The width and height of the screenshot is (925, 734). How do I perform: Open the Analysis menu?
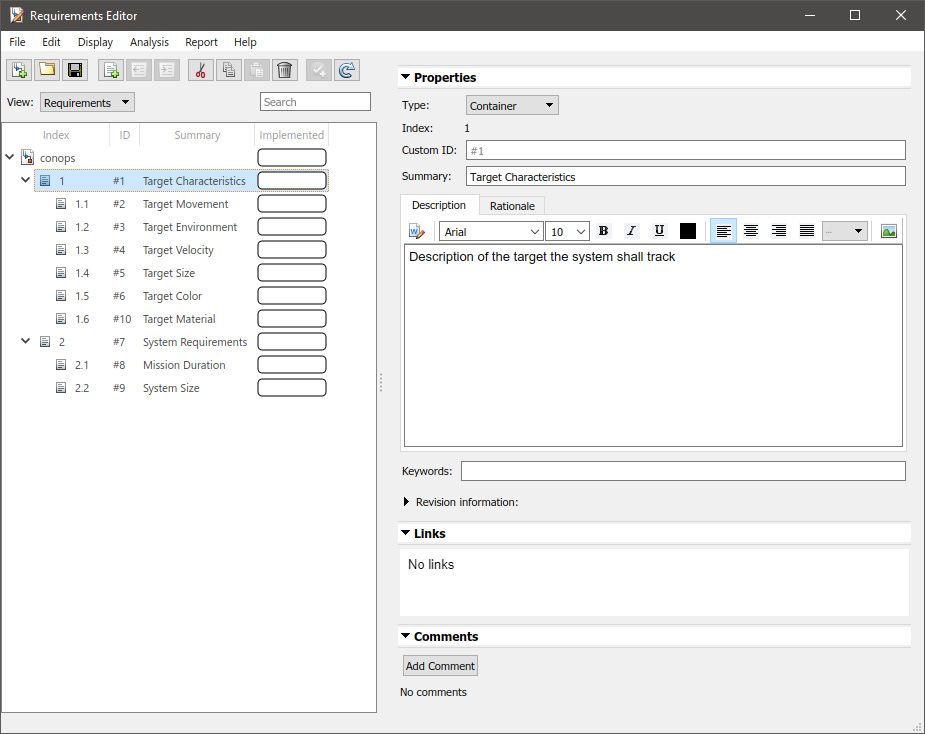tap(149, 42)
